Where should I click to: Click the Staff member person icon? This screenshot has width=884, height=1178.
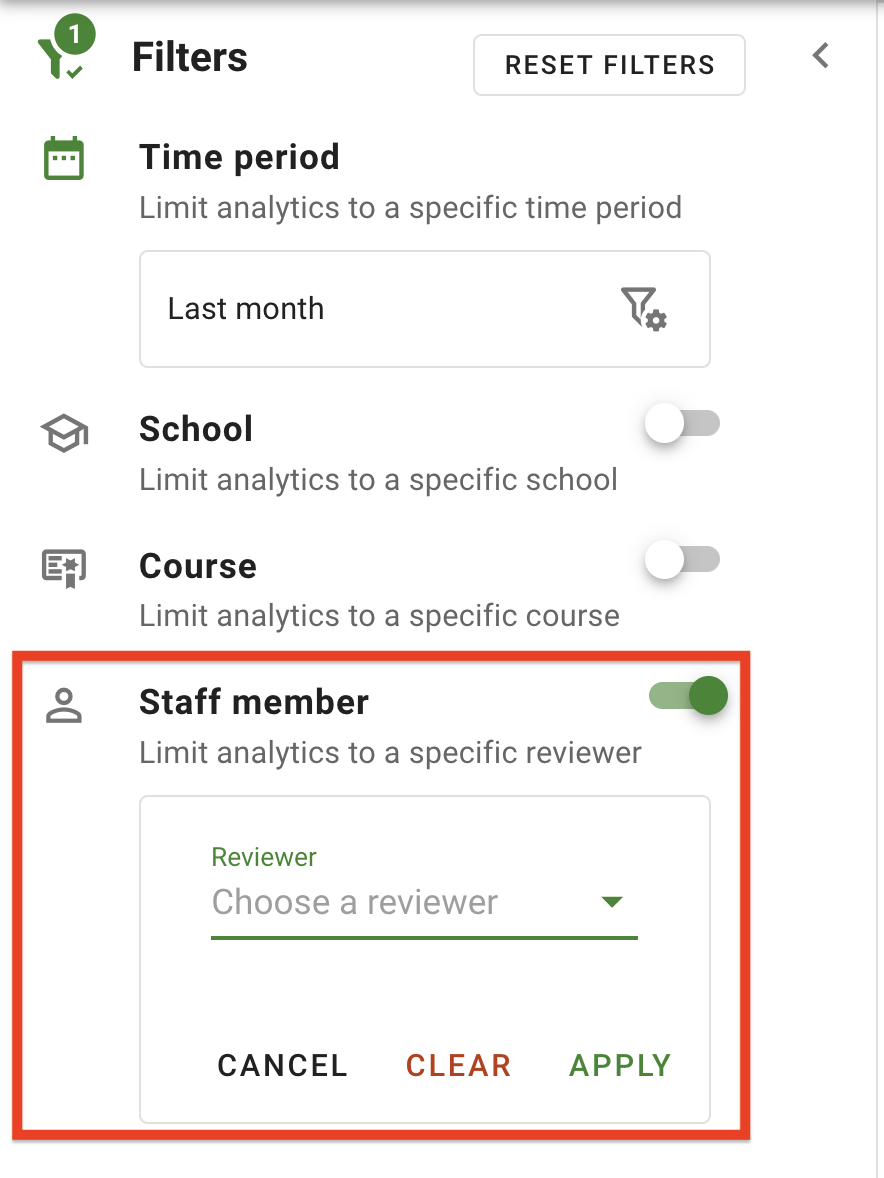click(x=64, y=705)
